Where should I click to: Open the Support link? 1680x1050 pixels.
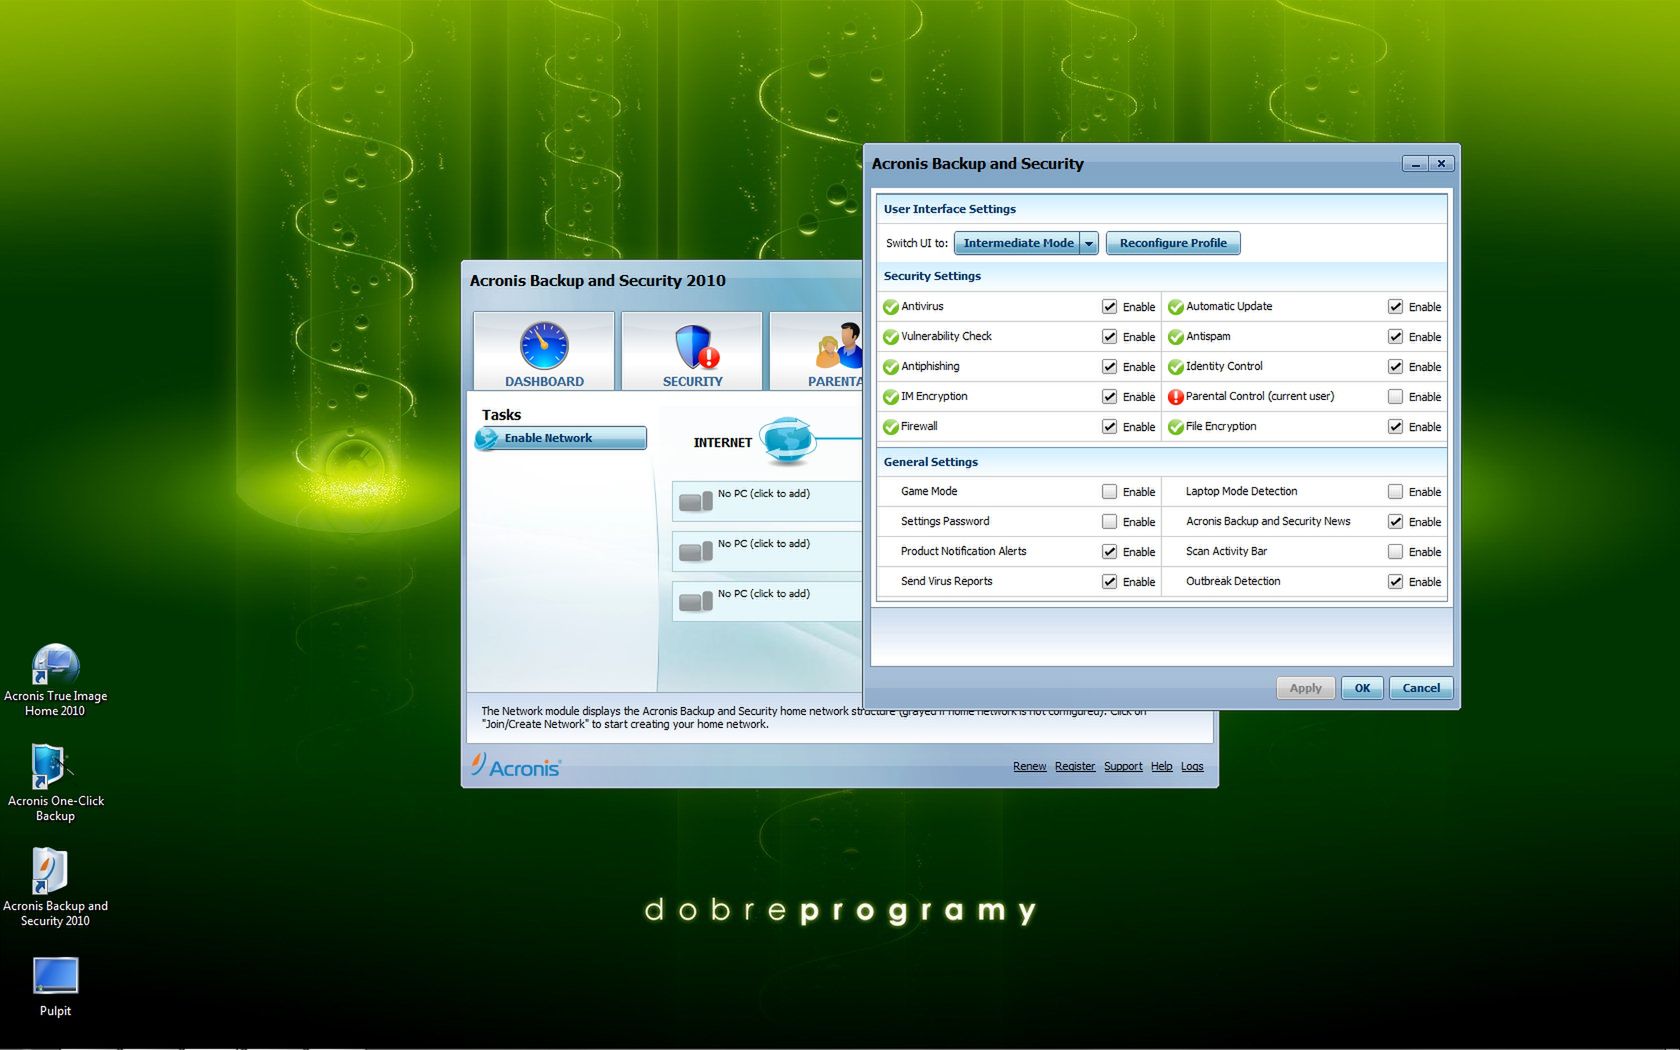(x=1123, y=766)
